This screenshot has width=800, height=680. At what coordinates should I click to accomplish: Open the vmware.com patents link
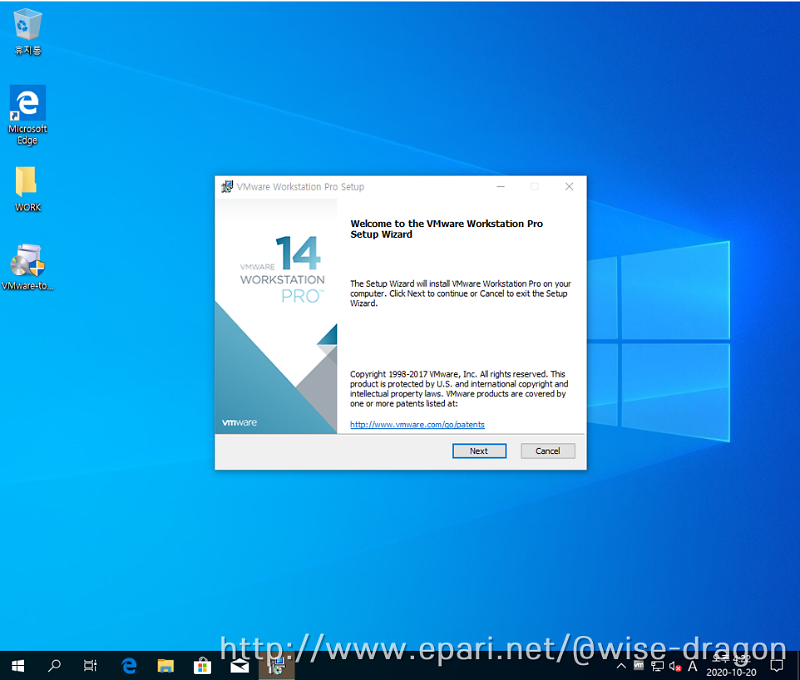[417, 424]
